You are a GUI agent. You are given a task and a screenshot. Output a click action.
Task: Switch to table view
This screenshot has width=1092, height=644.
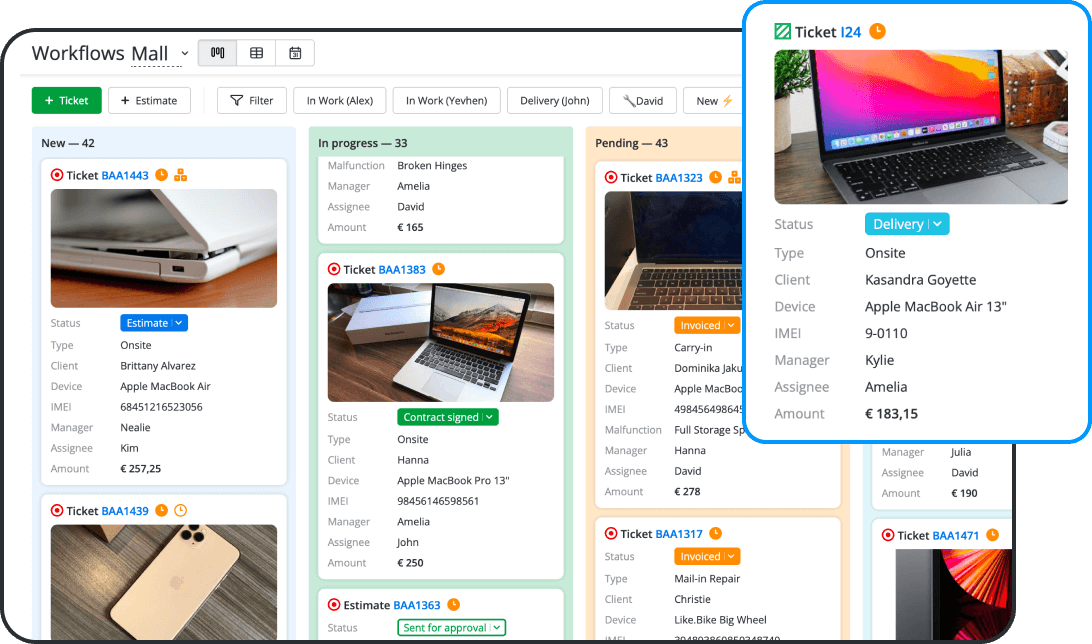257,53
